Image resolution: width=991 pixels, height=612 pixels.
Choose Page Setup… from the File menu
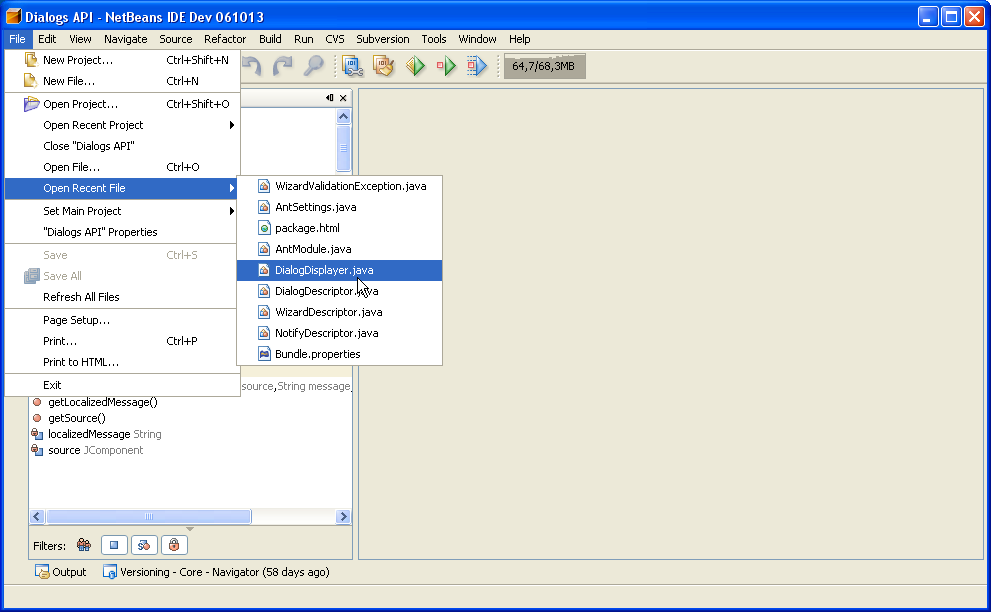[122, 320]
